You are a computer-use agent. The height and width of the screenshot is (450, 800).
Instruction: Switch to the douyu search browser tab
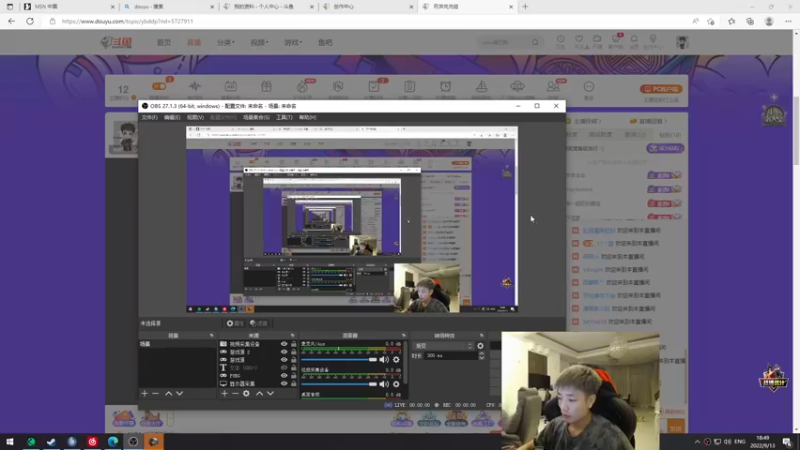click(168, 7)
